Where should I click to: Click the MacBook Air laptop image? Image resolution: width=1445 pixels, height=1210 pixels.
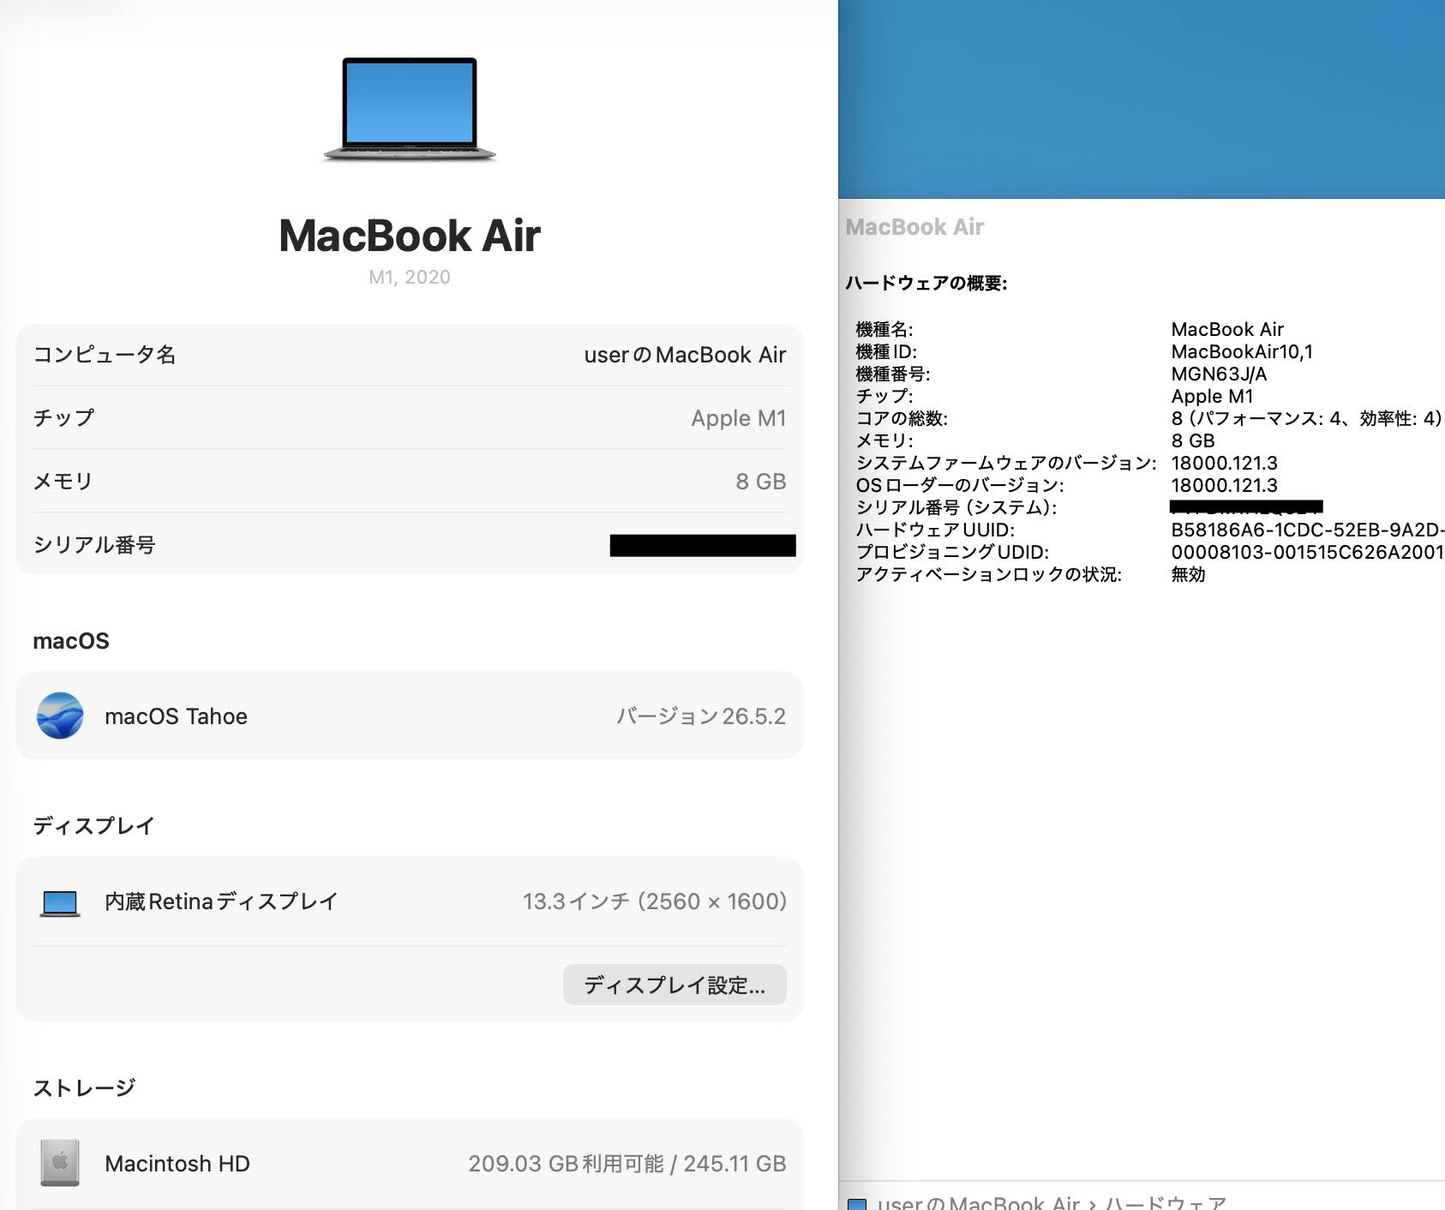click(x=410, y=109)
